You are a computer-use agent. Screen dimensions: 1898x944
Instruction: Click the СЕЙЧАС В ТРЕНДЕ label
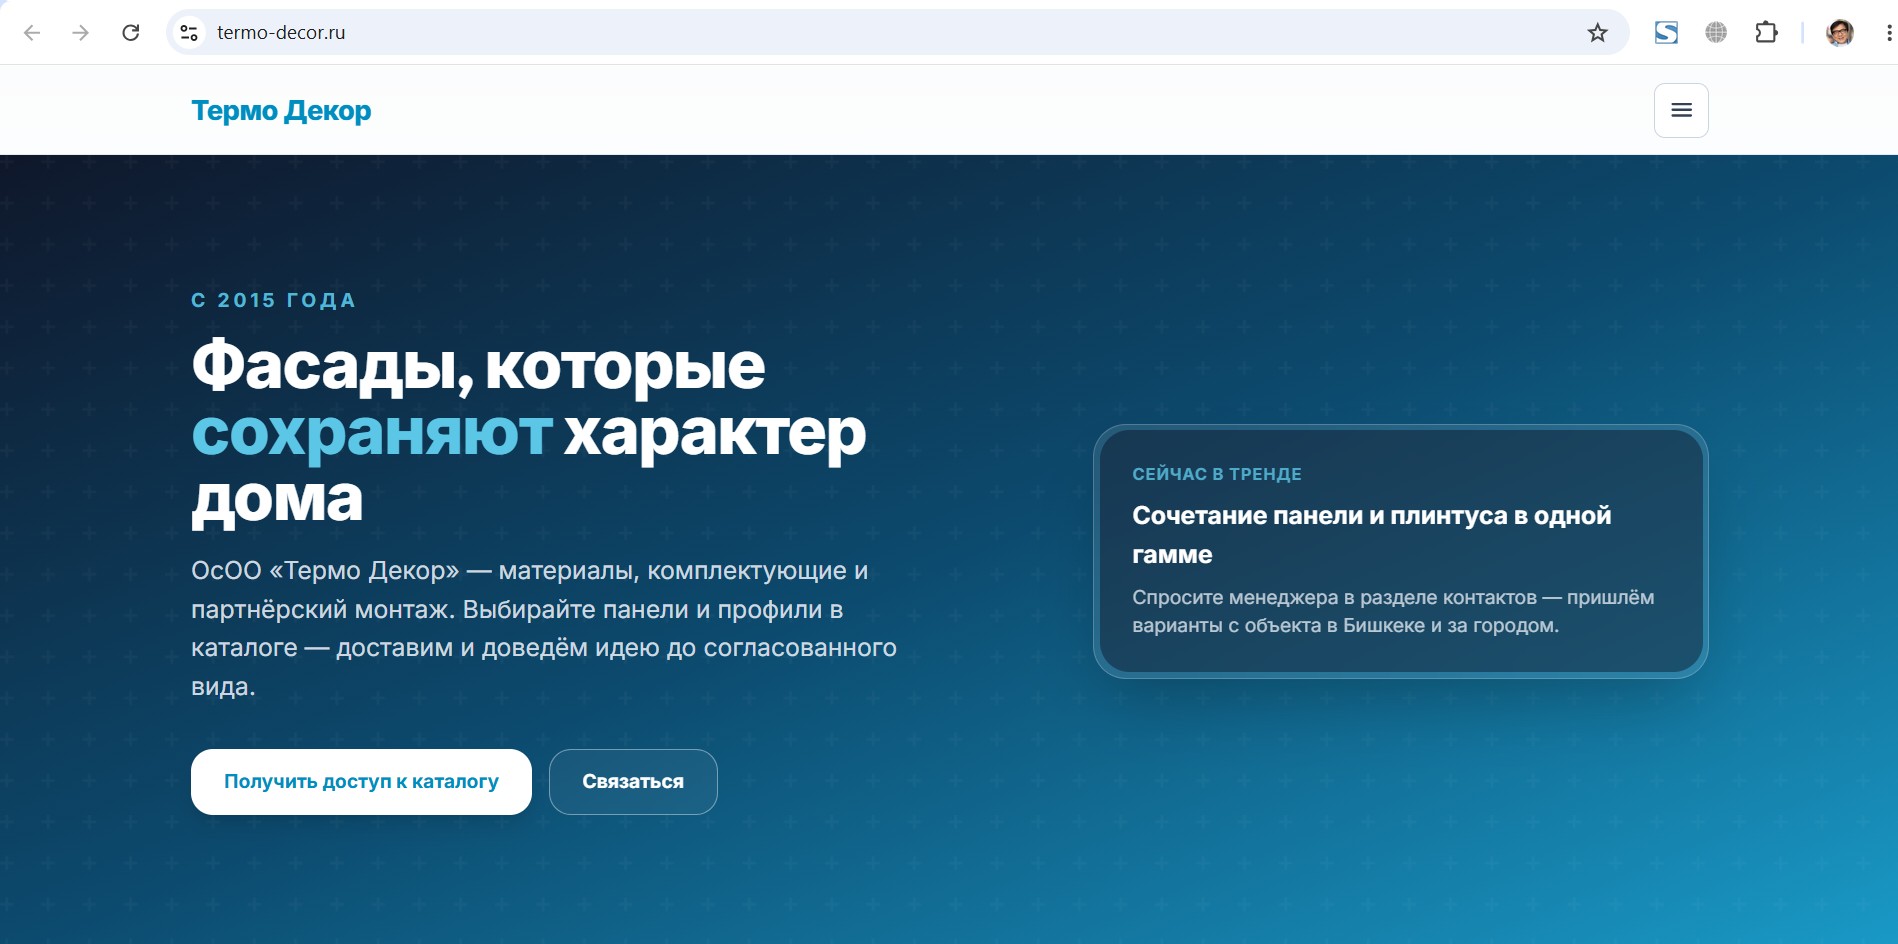tap(1217, 474)
